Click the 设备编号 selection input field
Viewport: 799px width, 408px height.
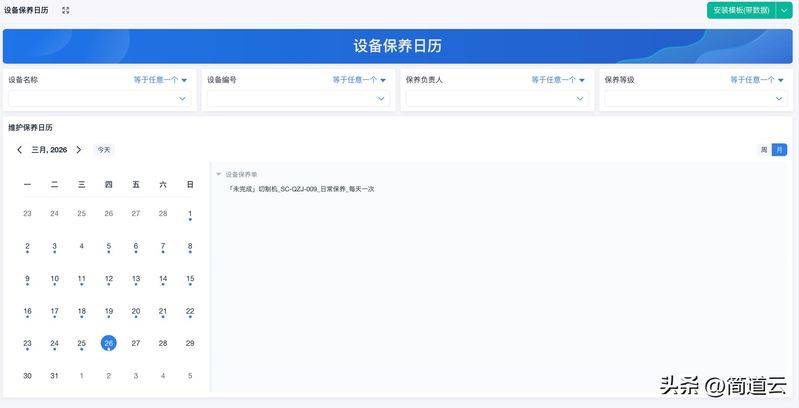pos(298,98)
